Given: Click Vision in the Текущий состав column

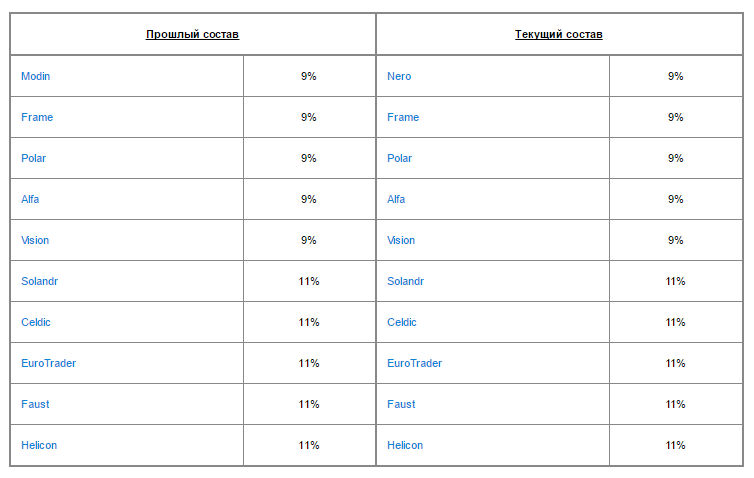Looking at the screenshot, I should point(401,240).
